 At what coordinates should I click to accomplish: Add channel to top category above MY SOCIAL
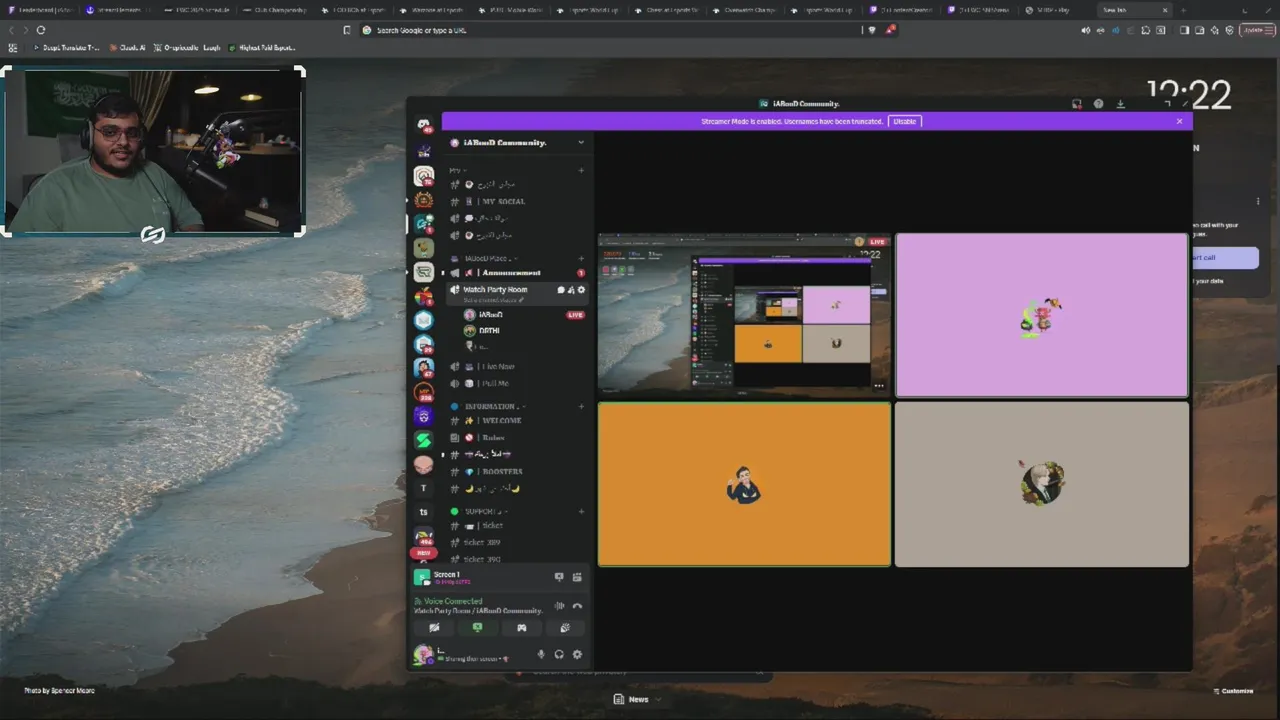coord(581,171)
